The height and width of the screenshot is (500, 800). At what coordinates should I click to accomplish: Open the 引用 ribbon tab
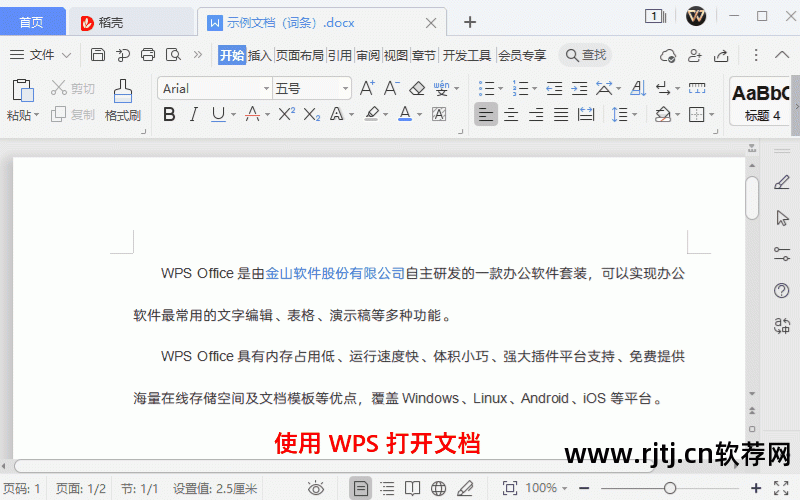340,55
